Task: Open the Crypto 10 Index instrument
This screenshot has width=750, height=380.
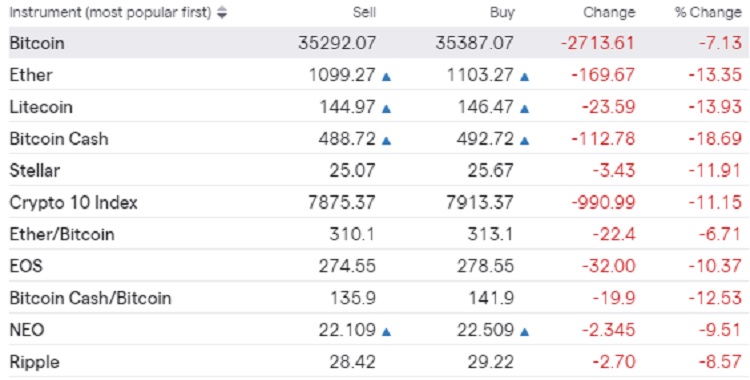Action: click(x=74, y=202)
